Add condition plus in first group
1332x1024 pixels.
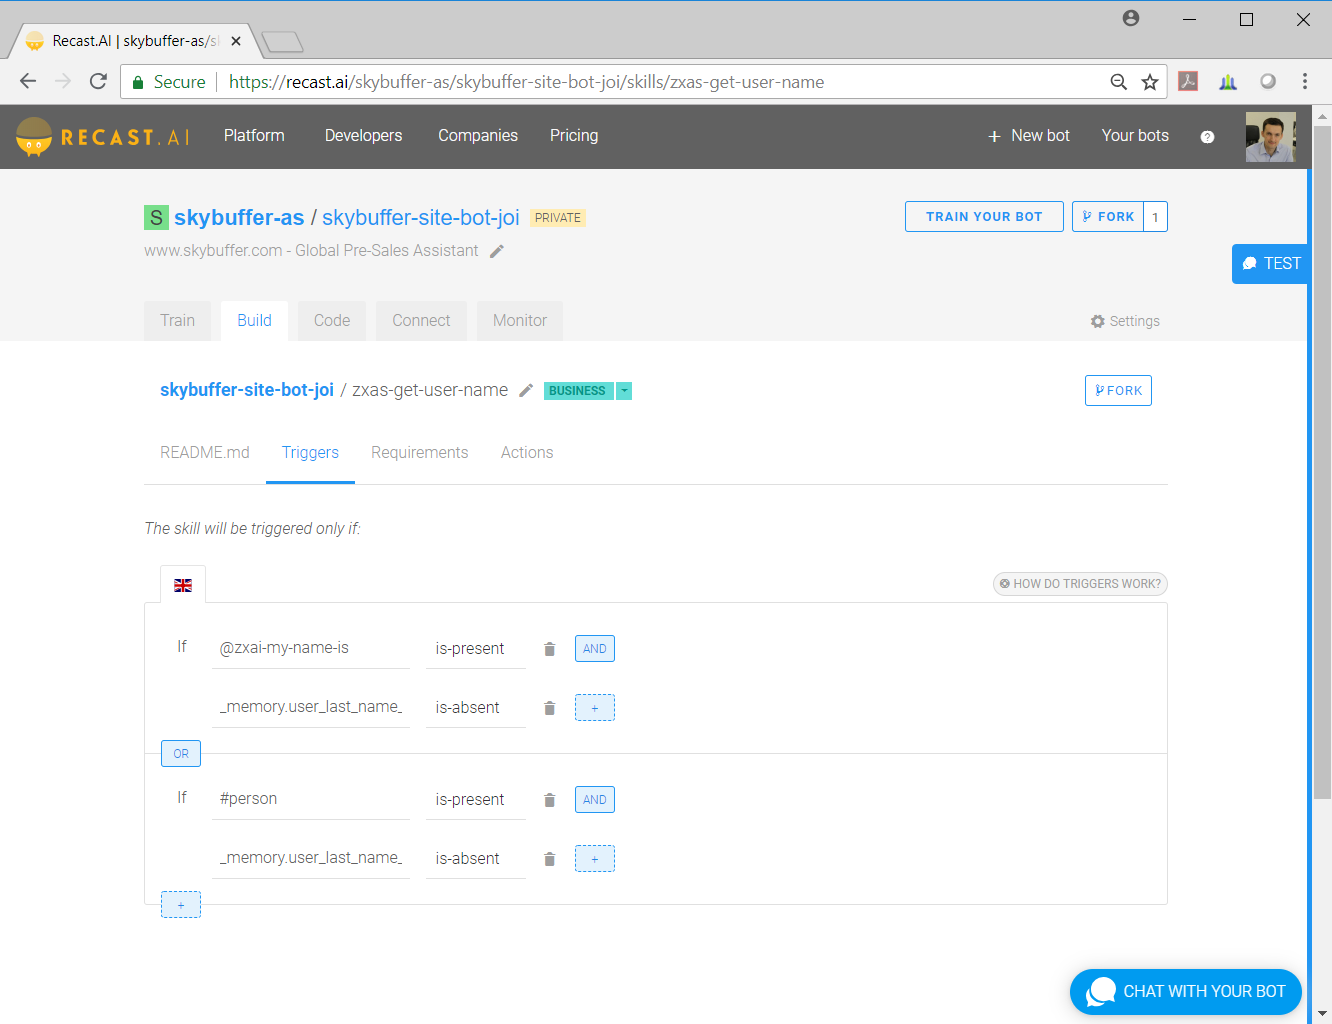point(595,708)
